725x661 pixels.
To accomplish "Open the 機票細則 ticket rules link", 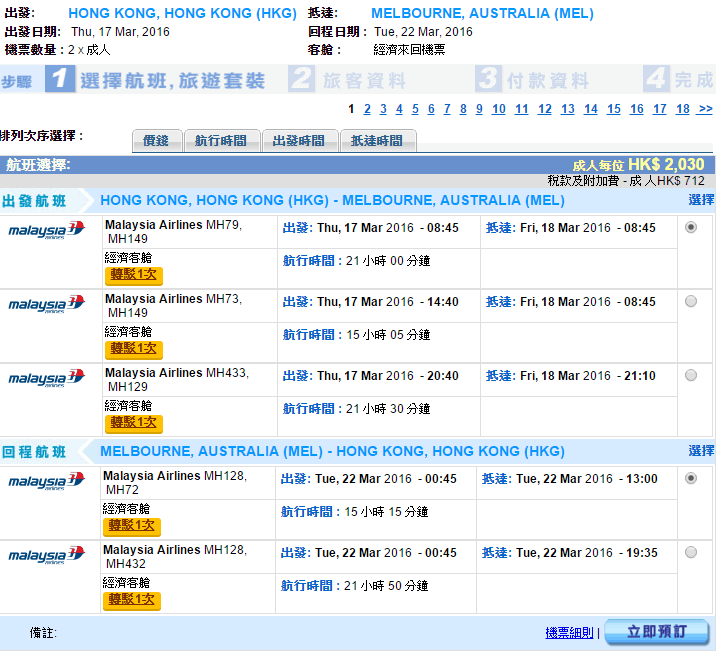I will 569,633.
